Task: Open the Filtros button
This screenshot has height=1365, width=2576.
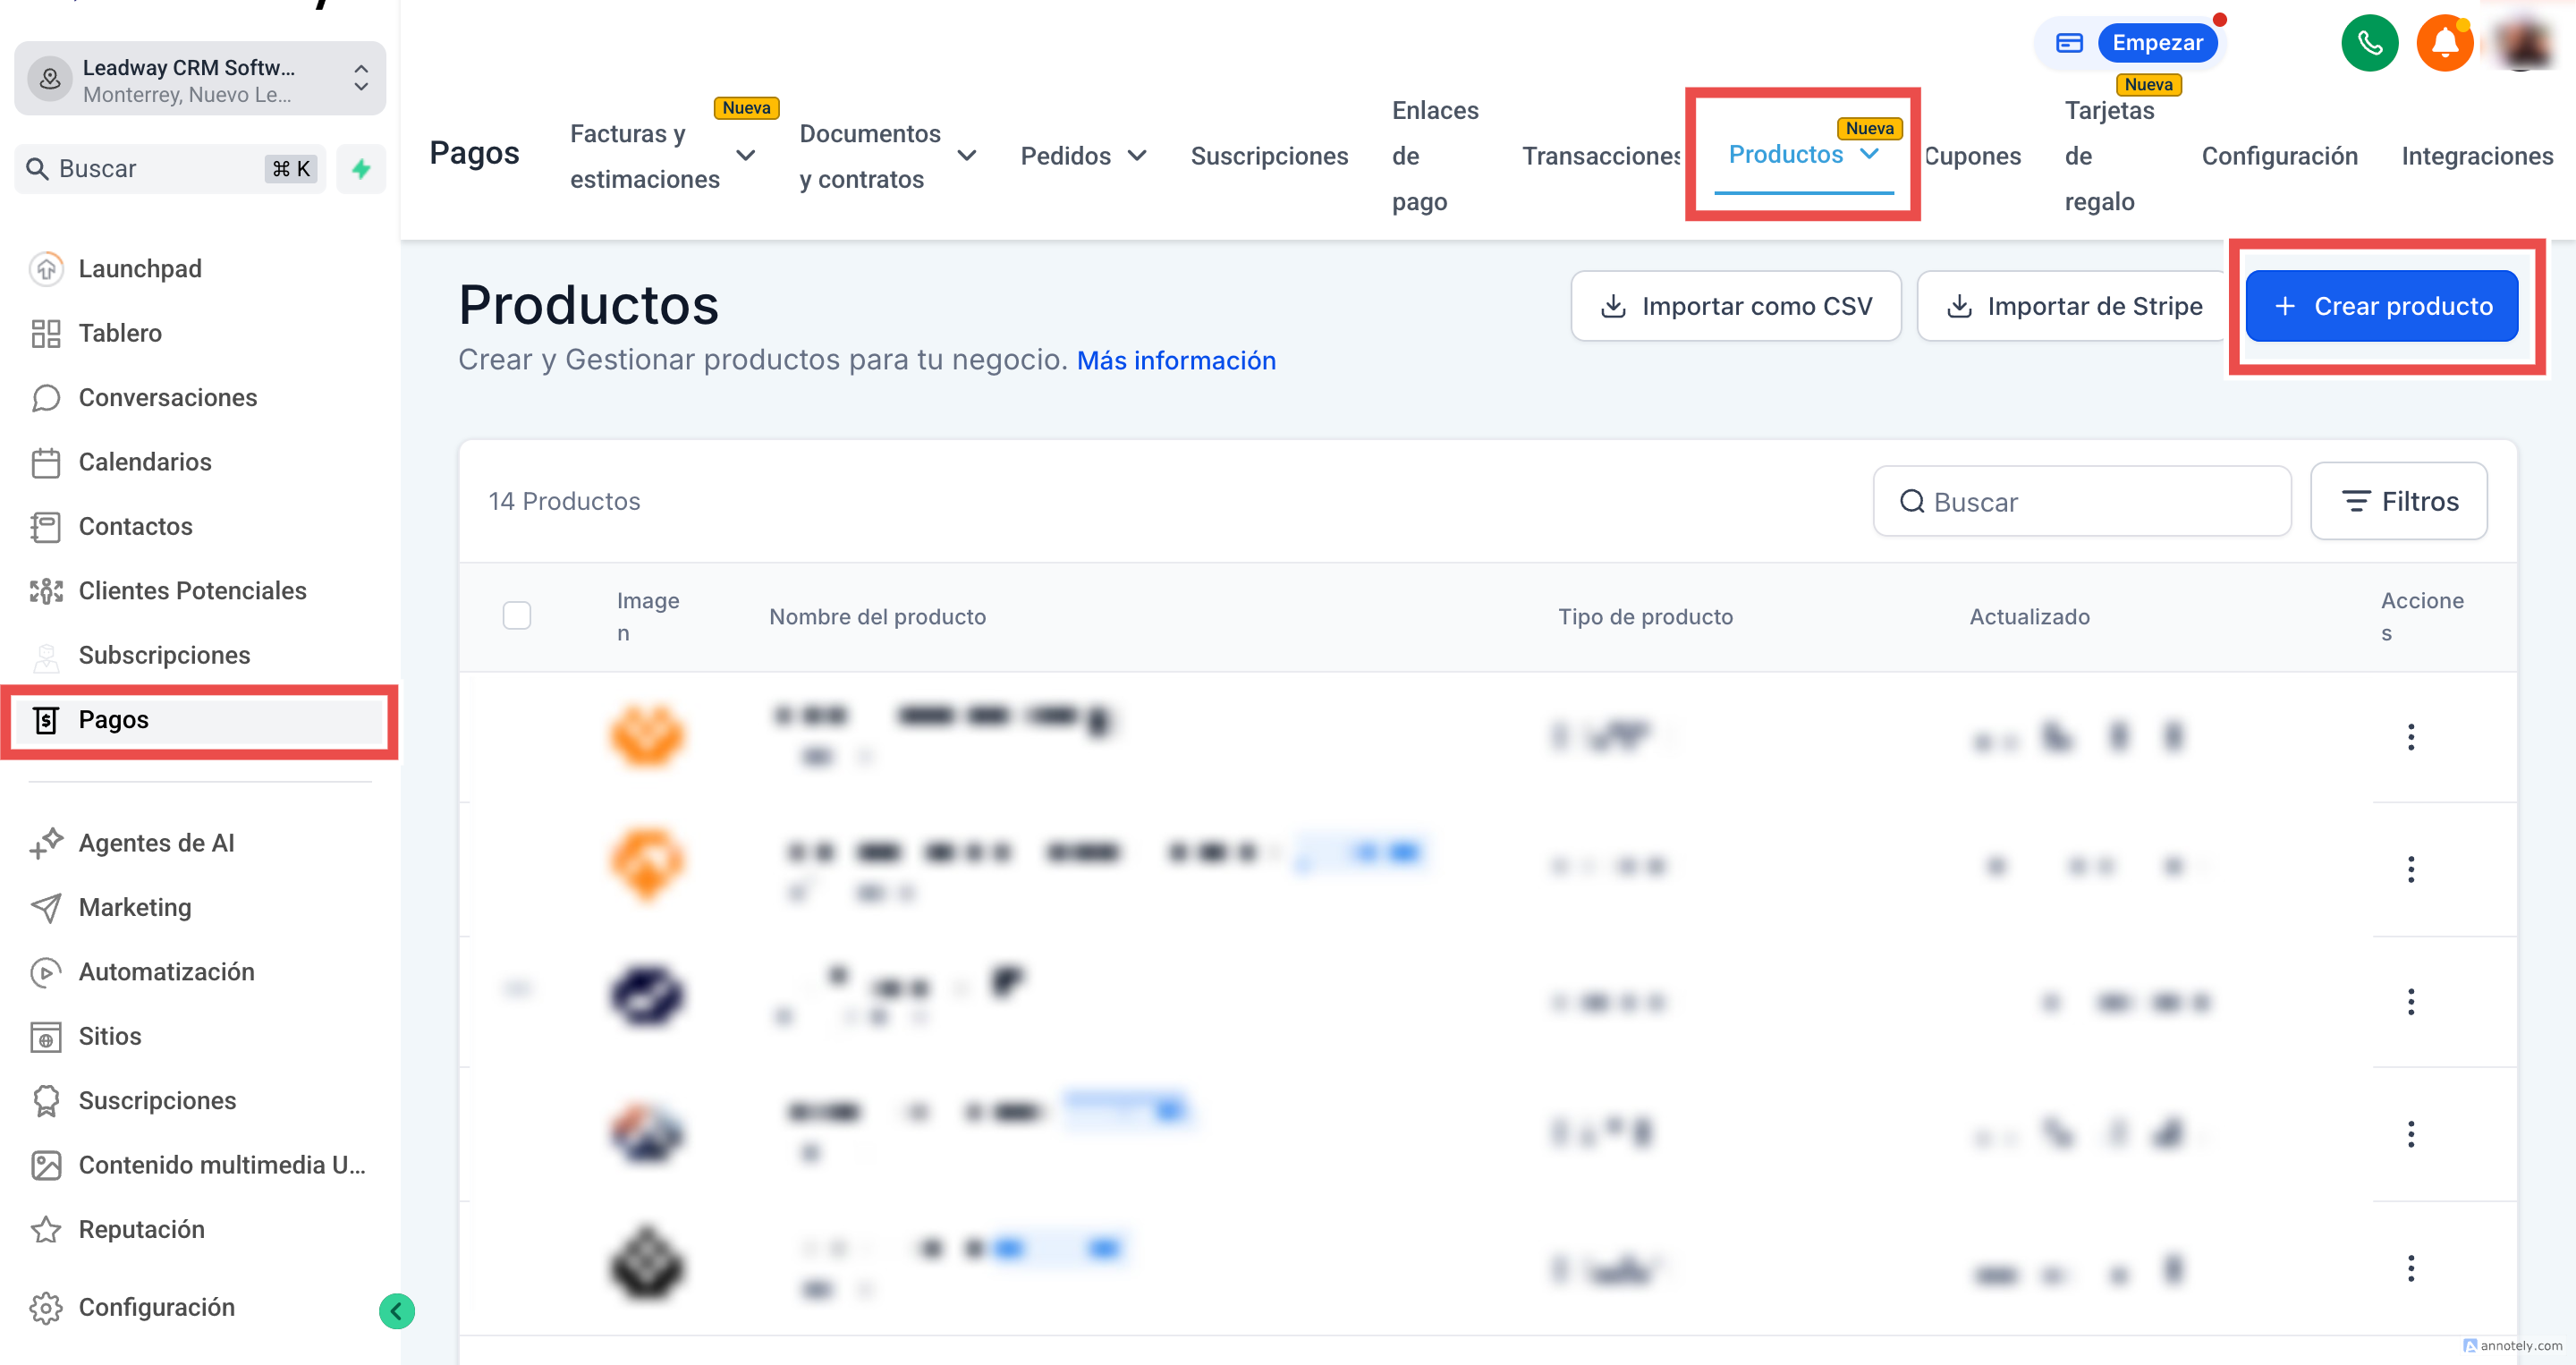Action: pos(2398,501)
